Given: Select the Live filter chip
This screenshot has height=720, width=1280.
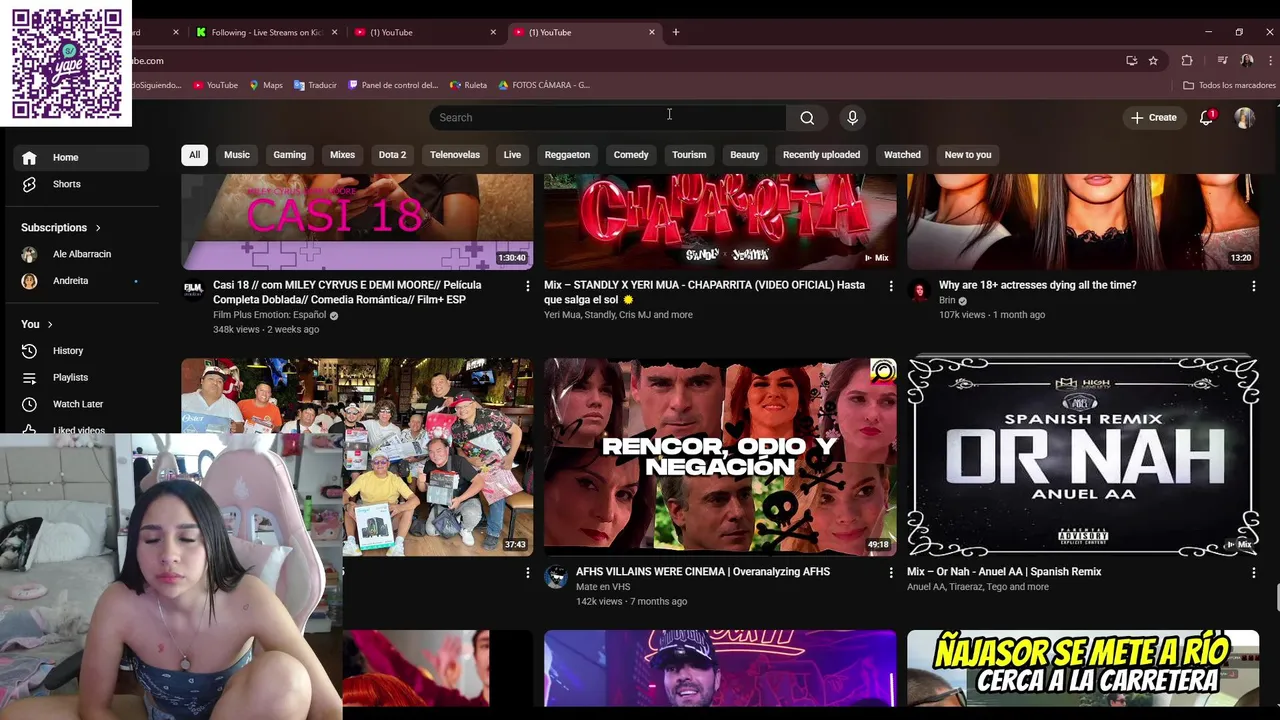Looking at the screenshot, I should 512,155.
